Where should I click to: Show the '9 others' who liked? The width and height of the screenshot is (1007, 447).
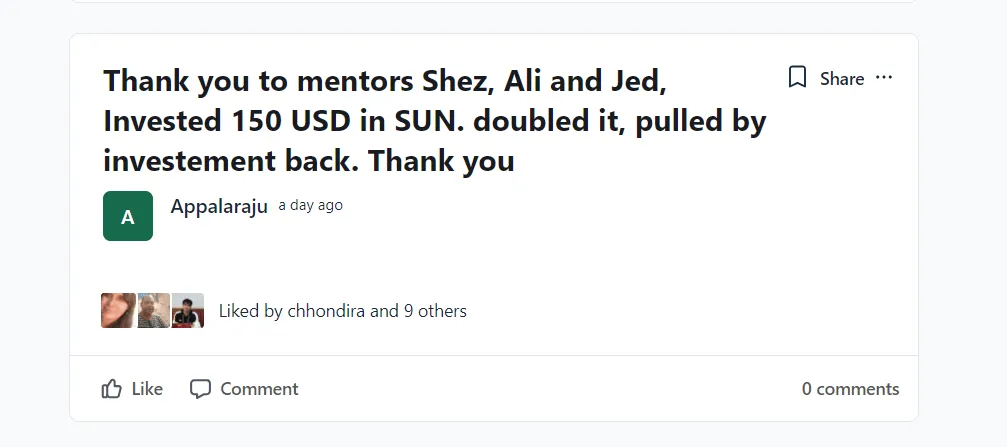435,311
